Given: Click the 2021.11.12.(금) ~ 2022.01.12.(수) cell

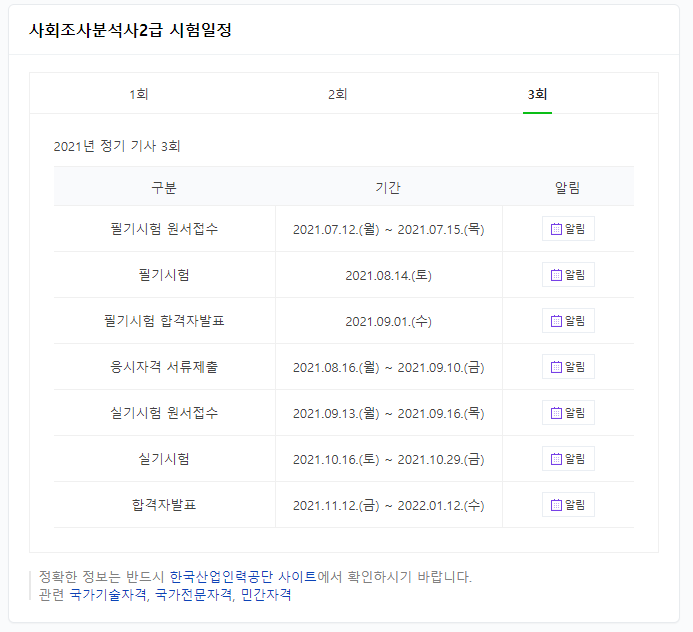Looking at the screenshot, I should 388,505.
